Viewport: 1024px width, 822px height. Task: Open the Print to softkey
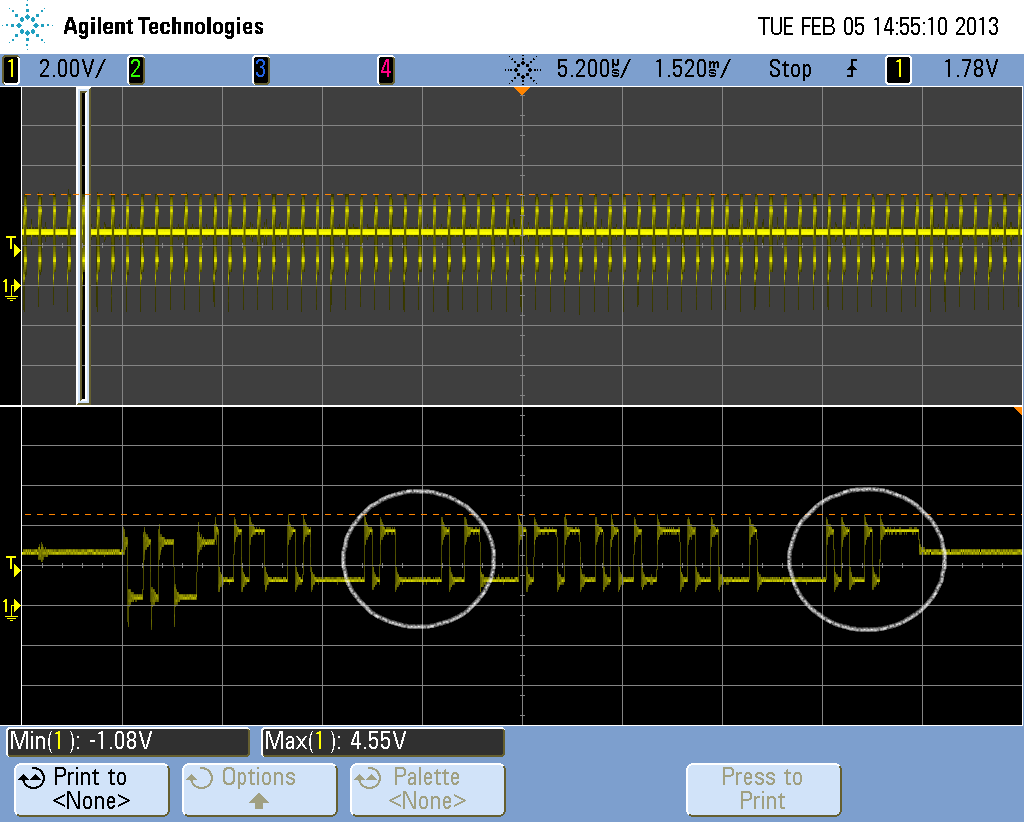pyautogui.click(x=91, y=789)
